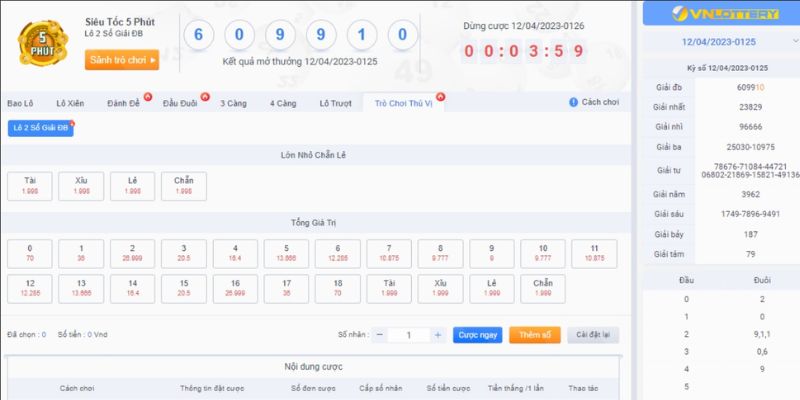Select total value 8 bet option
800x400 pixels.
(440, 254)
